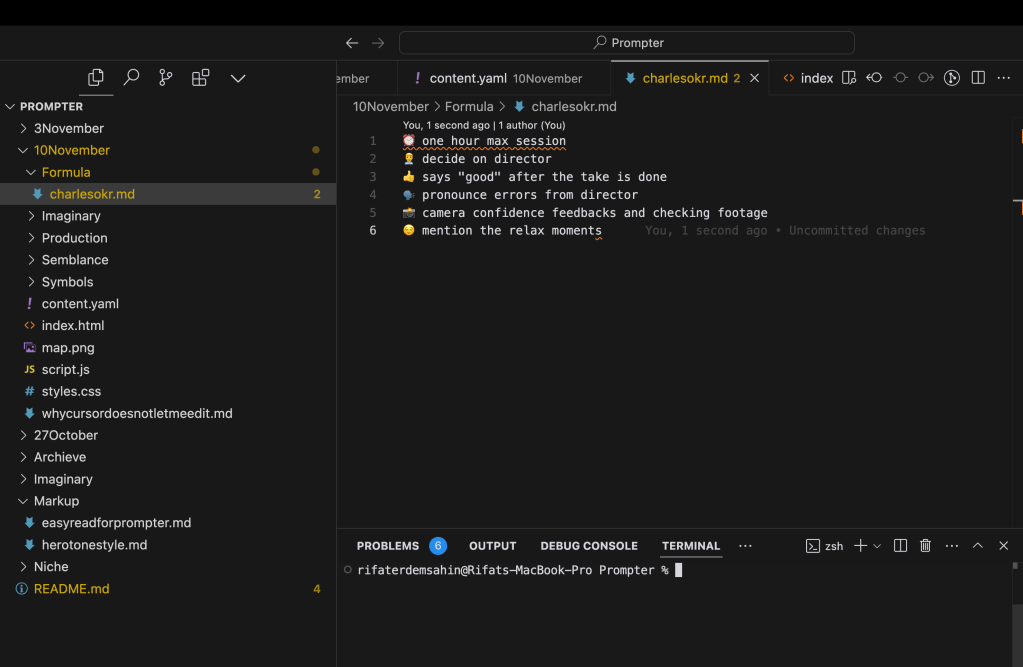Expand the Symbols folder

(x=168, y=282)
